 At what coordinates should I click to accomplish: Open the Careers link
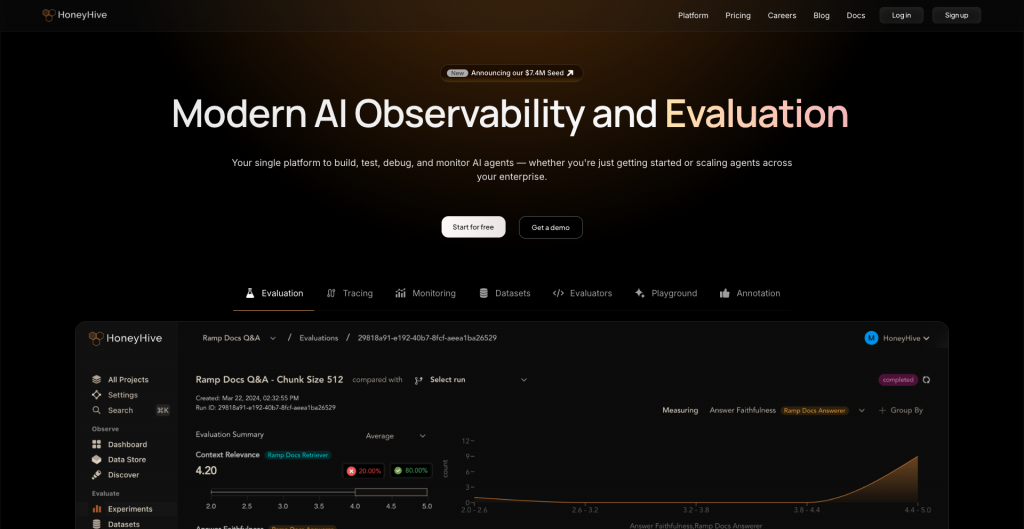click(x=782, y=15)
